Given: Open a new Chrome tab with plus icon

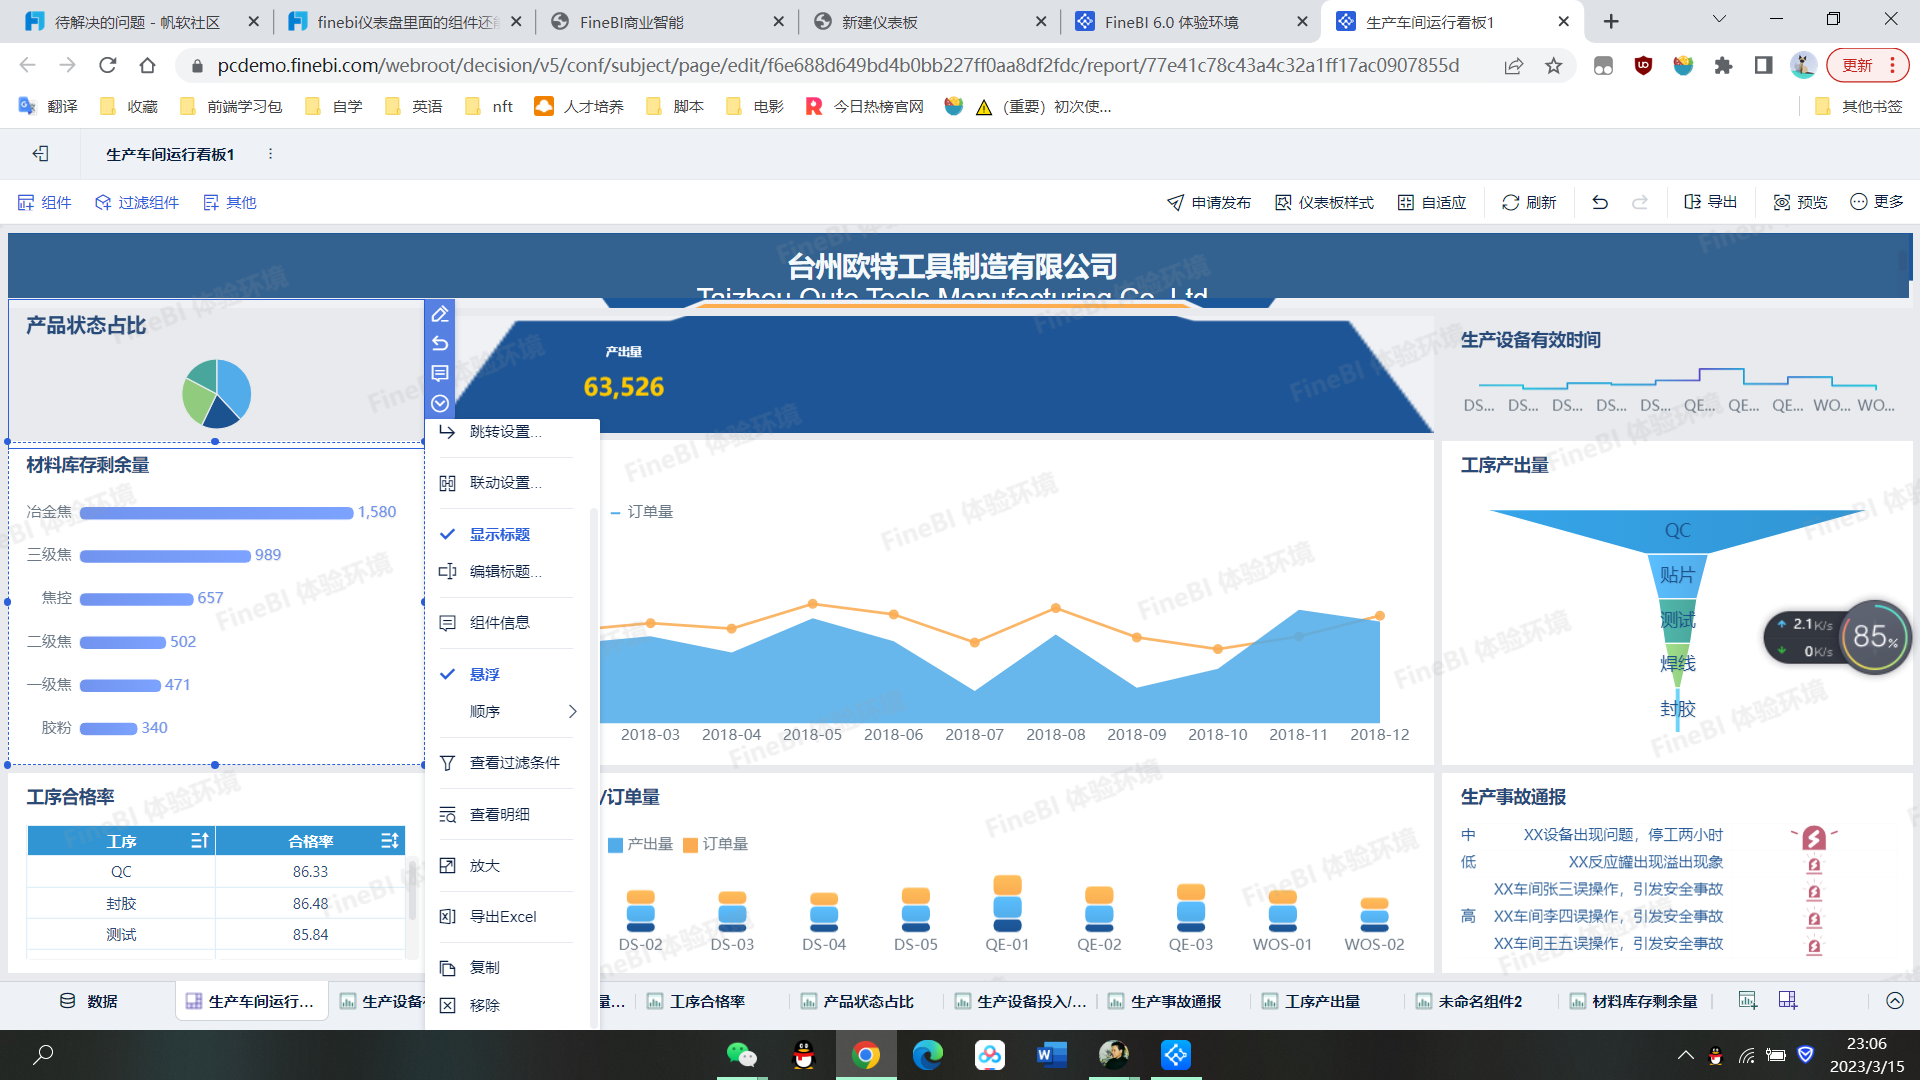Looking at the screenshot, I should coord(1611,21).
